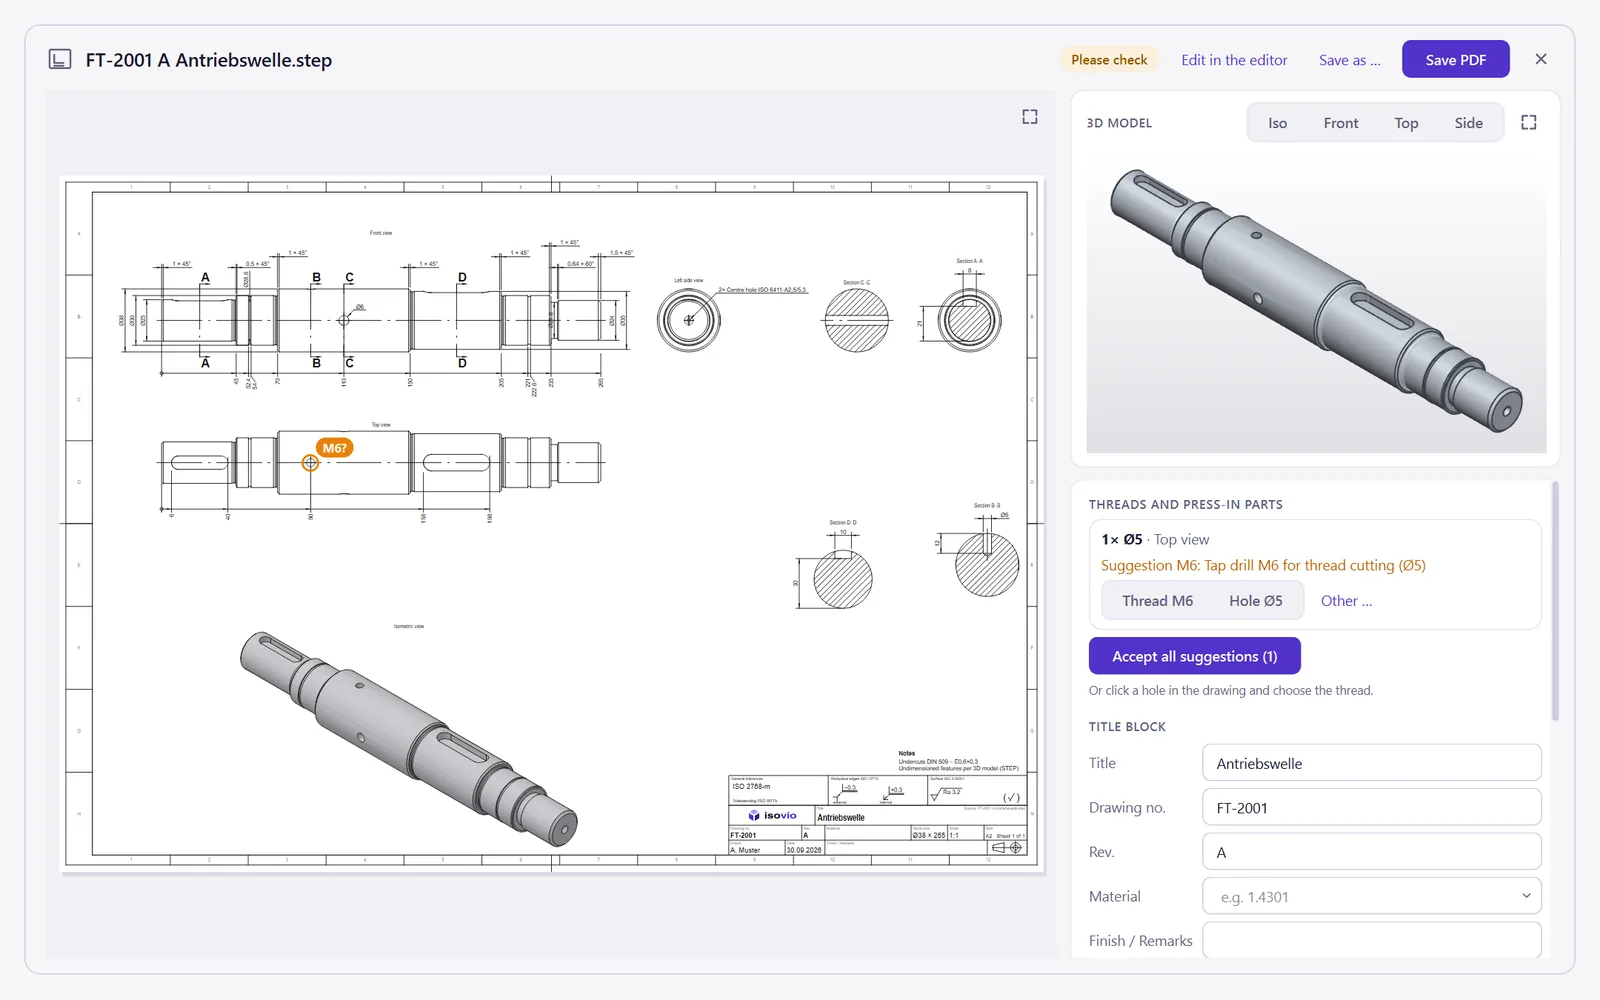
Task: Click the Title input field
Action: 1371,763
